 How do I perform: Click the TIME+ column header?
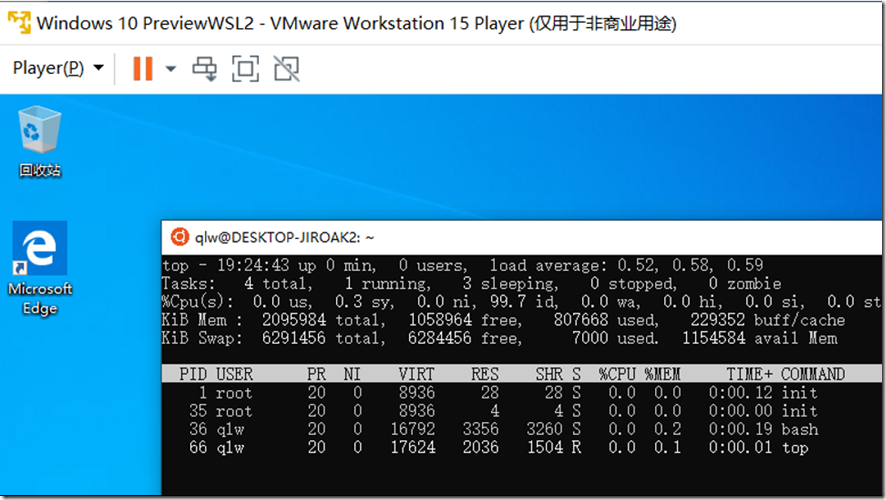(749, 374)
